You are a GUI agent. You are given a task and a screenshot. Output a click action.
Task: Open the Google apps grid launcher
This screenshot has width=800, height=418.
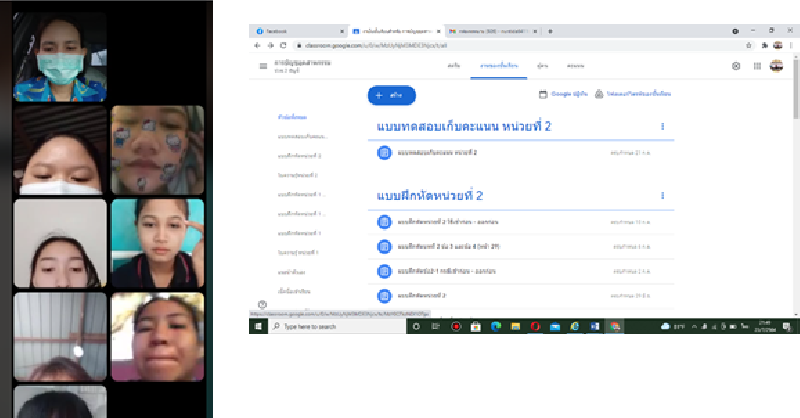(758, 66)
